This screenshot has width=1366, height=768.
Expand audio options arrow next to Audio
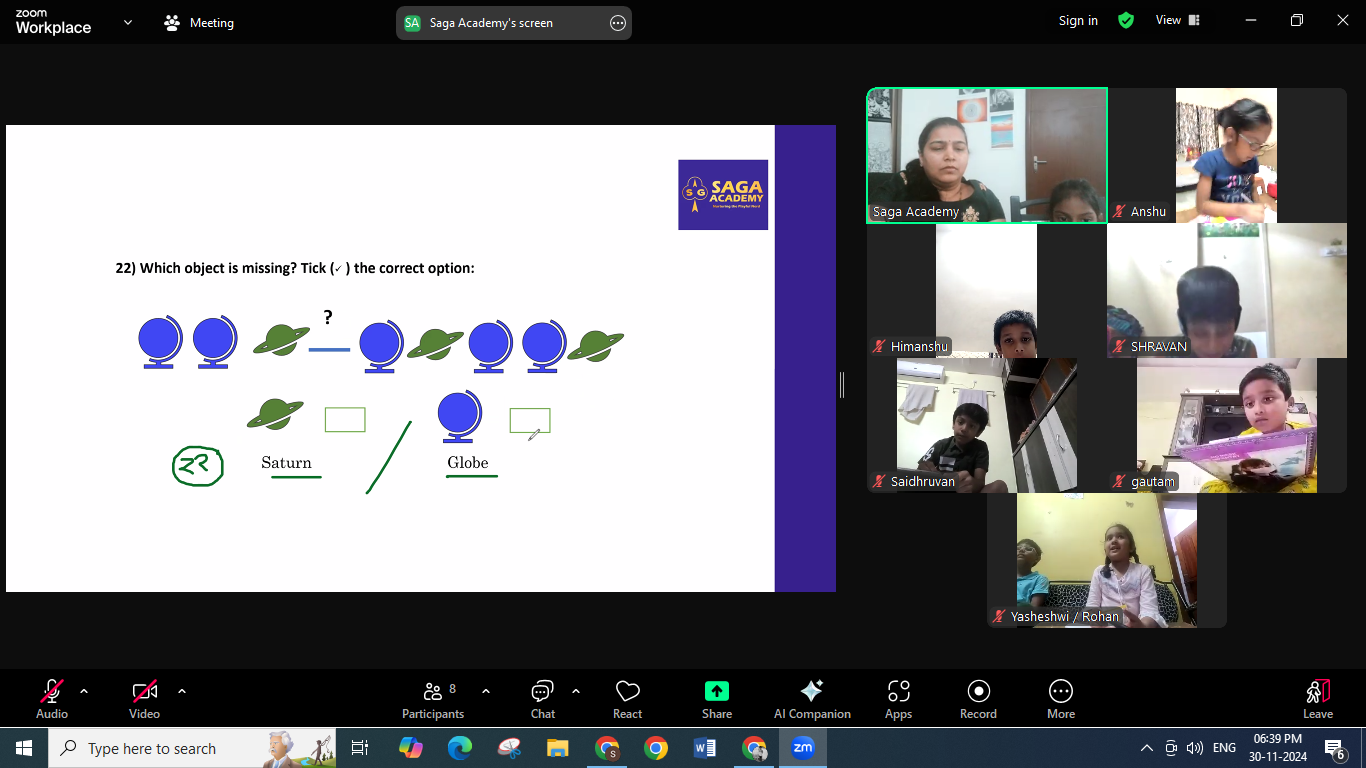[84, 691]
